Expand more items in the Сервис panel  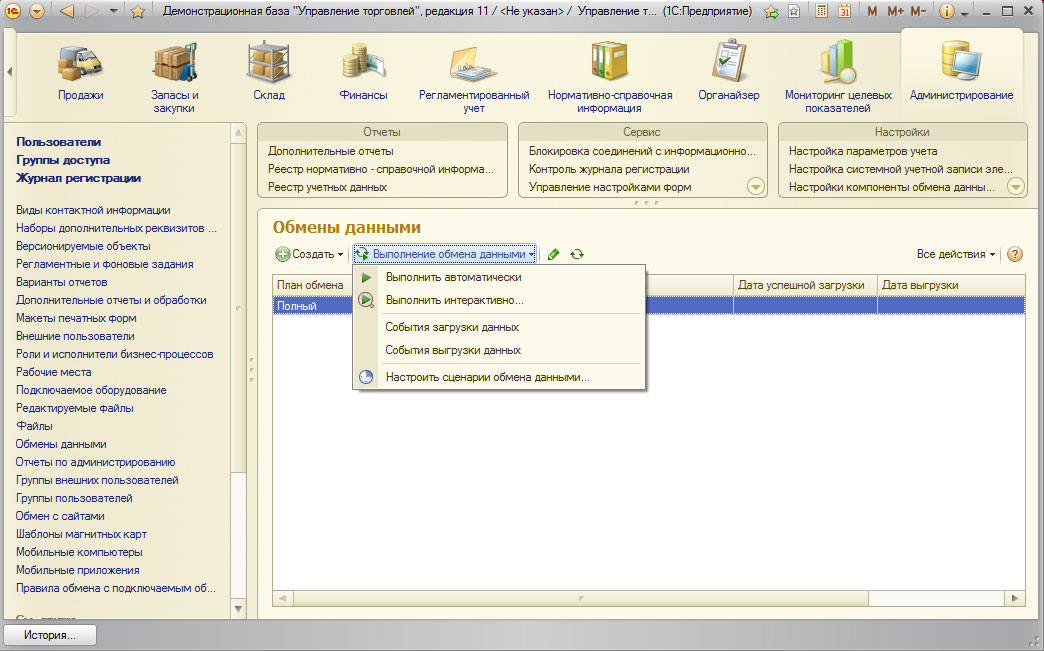[x=755, y=187]
